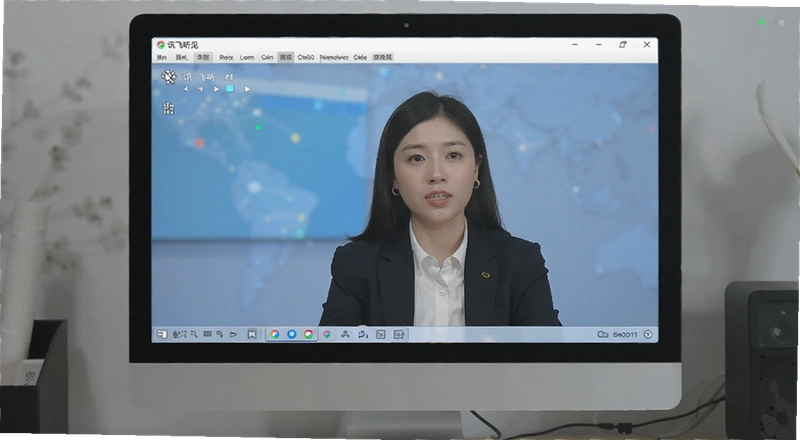Click the folder icon beside the Se0011 label

pos(603,334)
